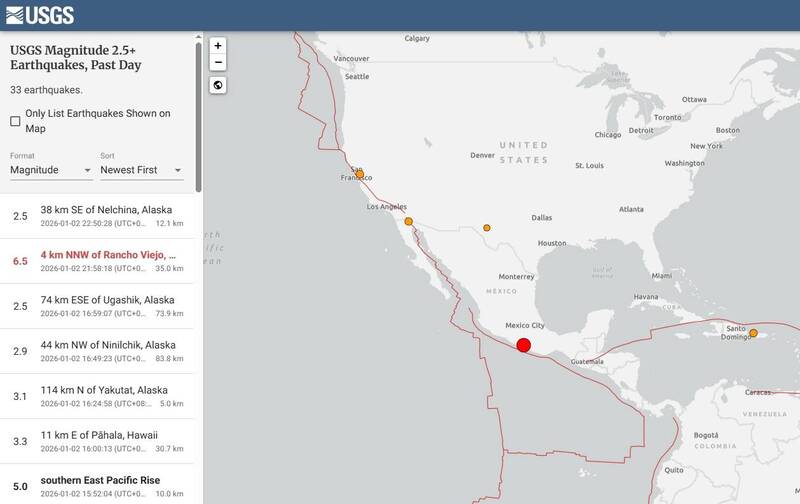Click the orange earthquake marker near Los Angeles
Viewport: 800px width, 504px height.
pyautogui.click(x=408, y=222)
